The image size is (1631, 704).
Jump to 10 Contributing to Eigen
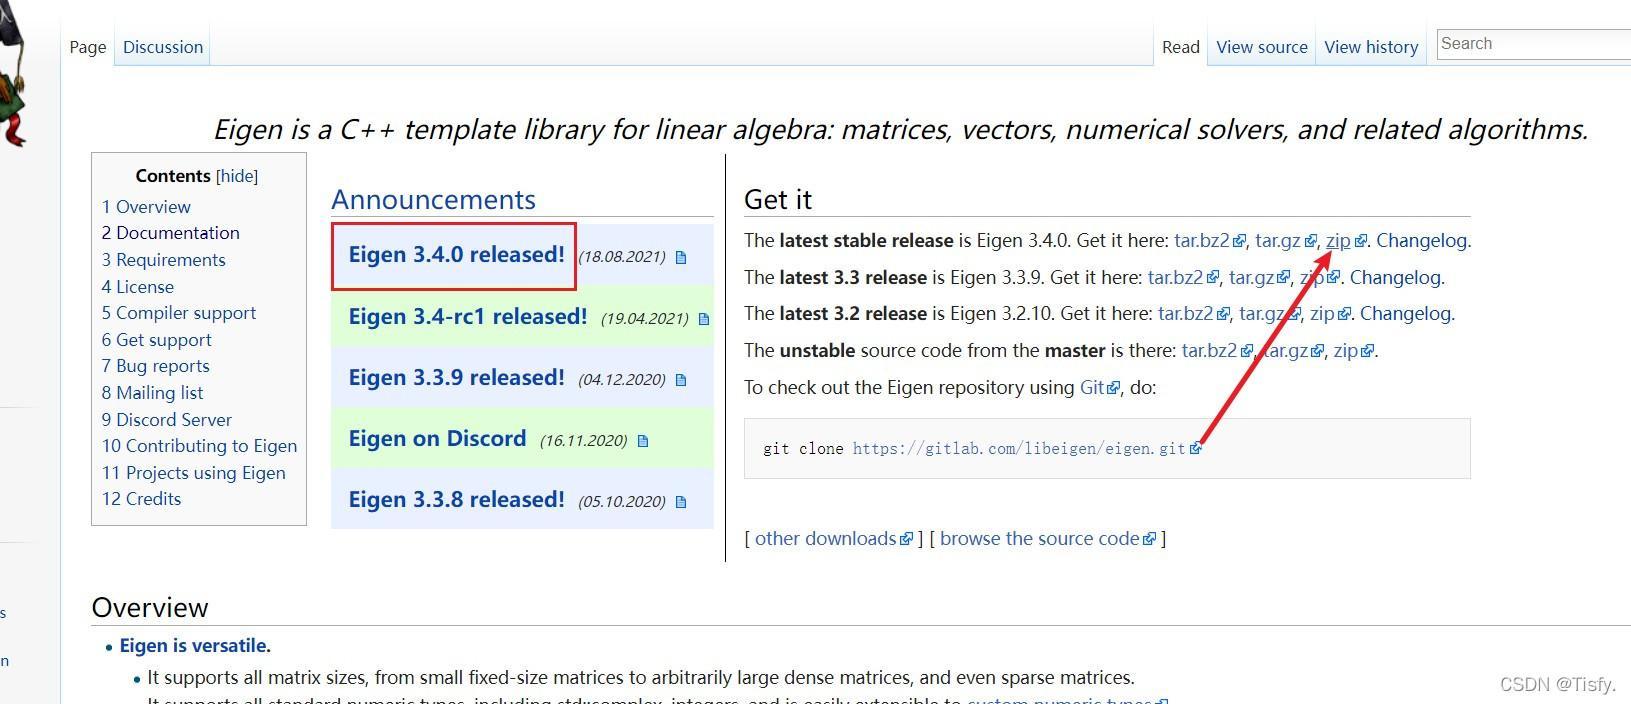199,446
